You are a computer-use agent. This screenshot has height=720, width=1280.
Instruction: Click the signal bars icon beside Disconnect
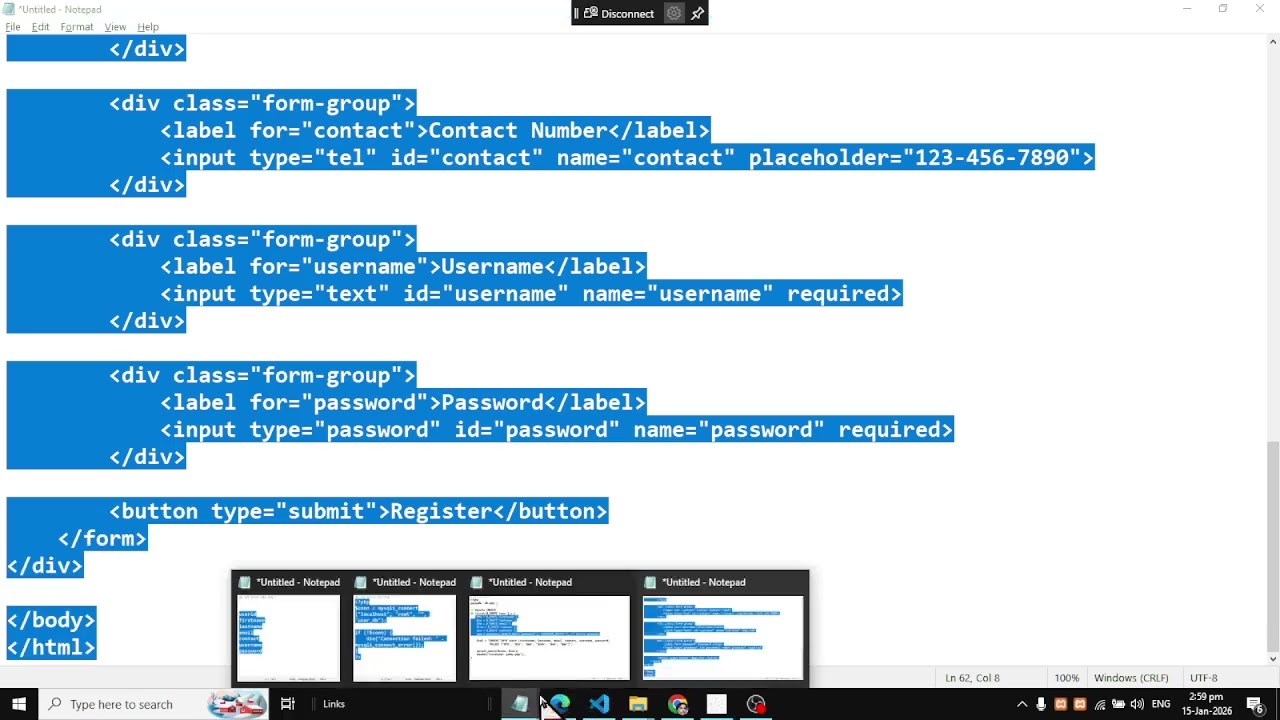(577, 13)
